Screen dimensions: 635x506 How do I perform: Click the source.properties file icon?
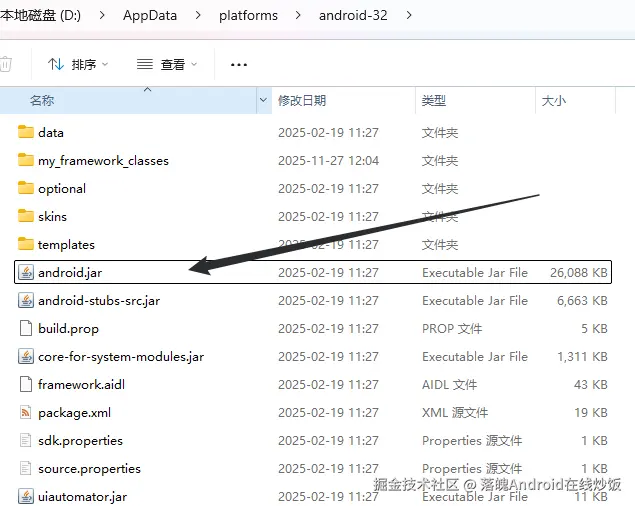26,468
